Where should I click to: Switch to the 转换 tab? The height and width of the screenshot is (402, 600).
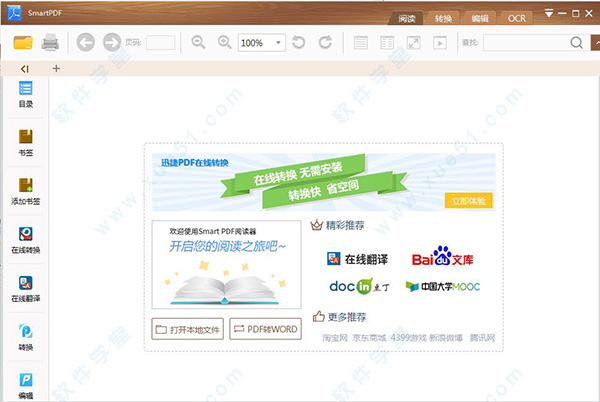tap(443, 18)
